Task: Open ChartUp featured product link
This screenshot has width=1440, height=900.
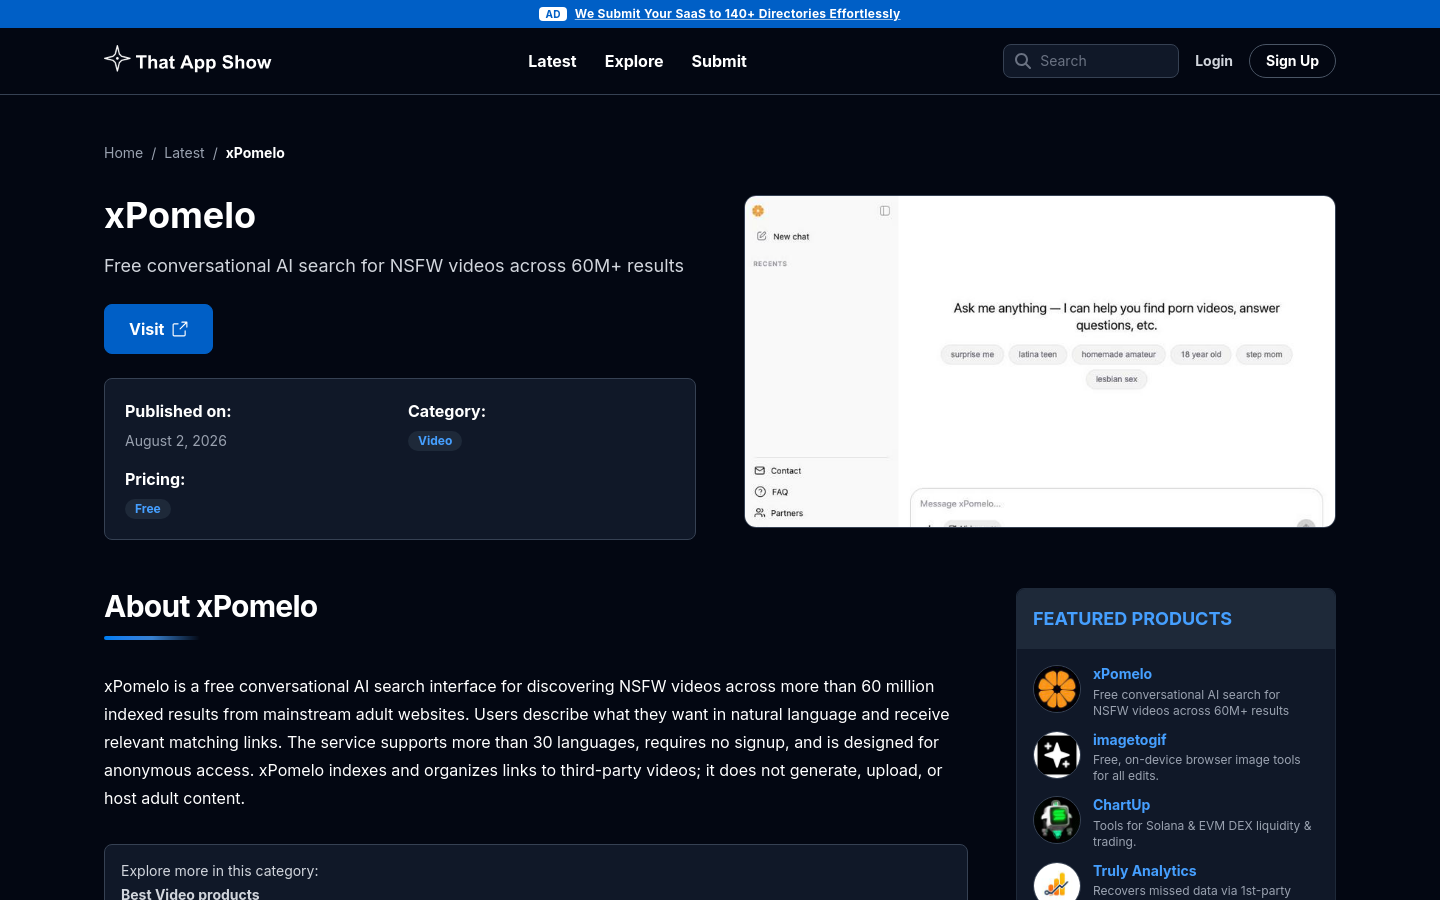Action: coord(1121,805)
